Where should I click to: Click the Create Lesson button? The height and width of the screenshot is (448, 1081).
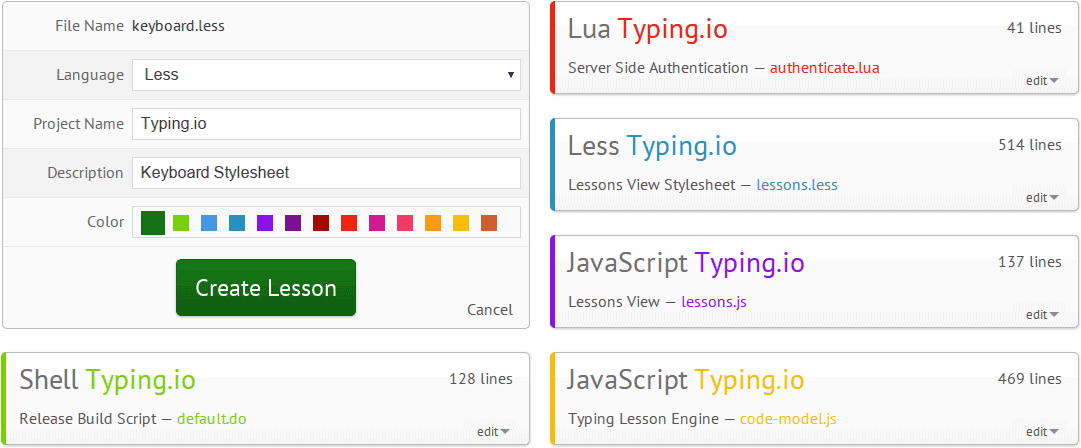[266, 287]
